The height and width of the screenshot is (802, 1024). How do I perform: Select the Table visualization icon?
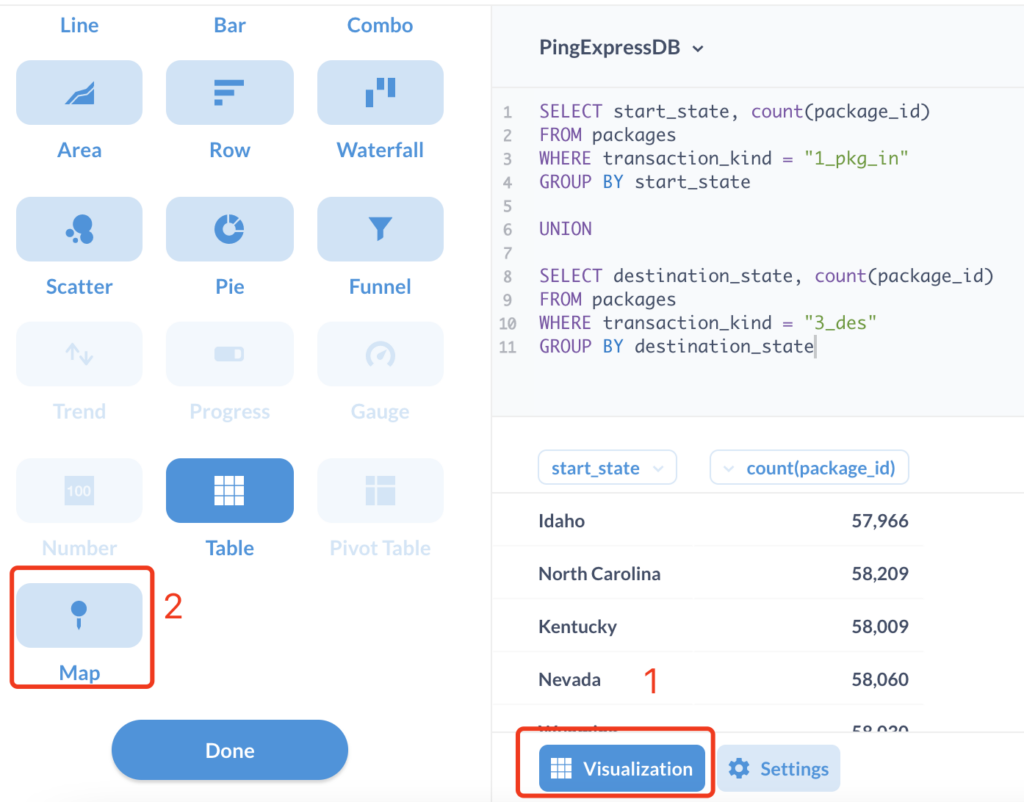click(x=229, y=490)
